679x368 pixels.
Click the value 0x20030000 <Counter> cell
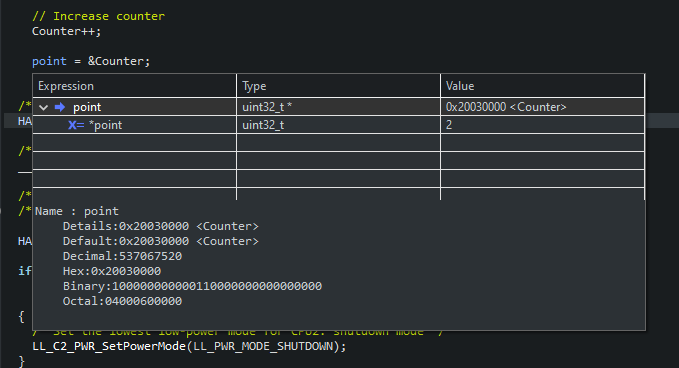543,107
